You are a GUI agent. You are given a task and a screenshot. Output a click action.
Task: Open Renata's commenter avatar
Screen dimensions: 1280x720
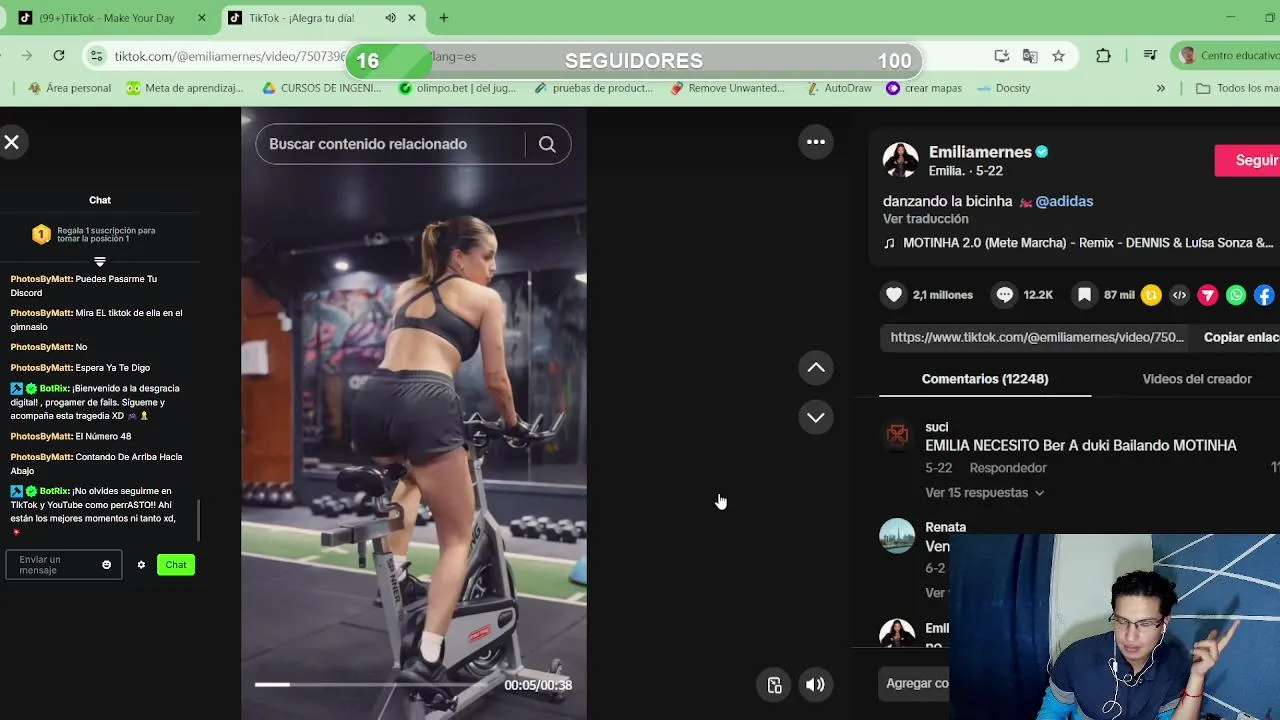(x=897, y=535)
